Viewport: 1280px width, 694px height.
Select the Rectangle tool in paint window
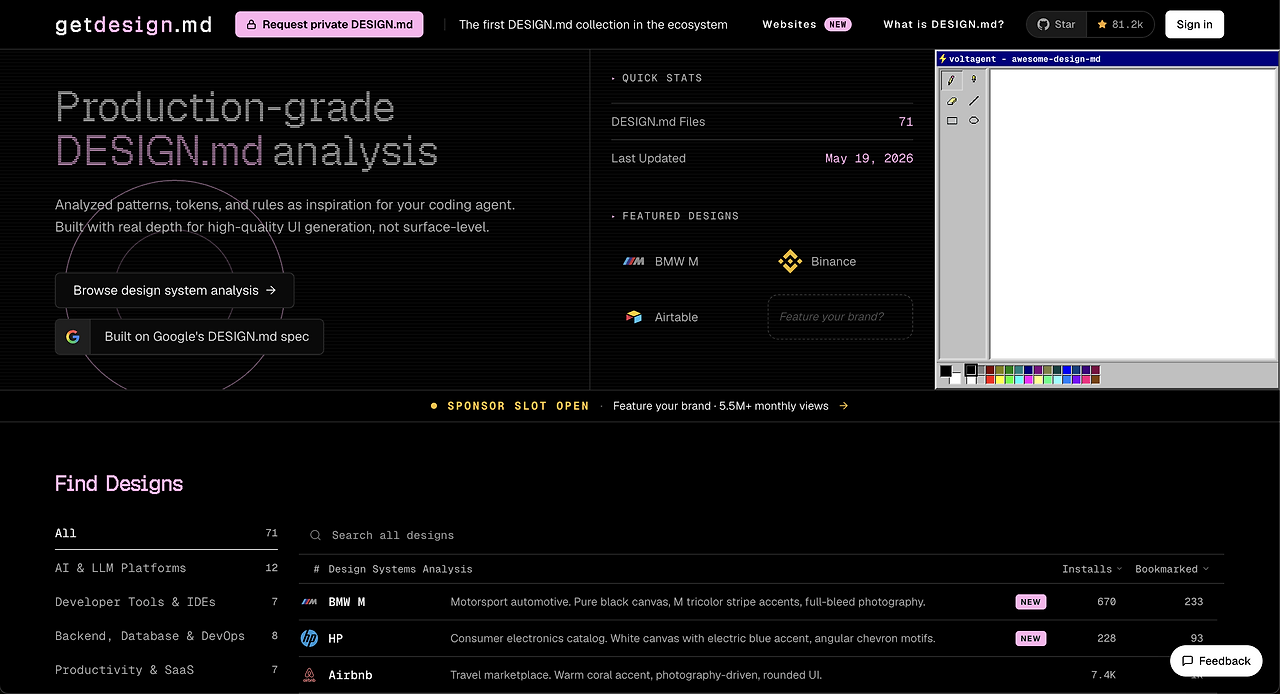coord(952,121)
